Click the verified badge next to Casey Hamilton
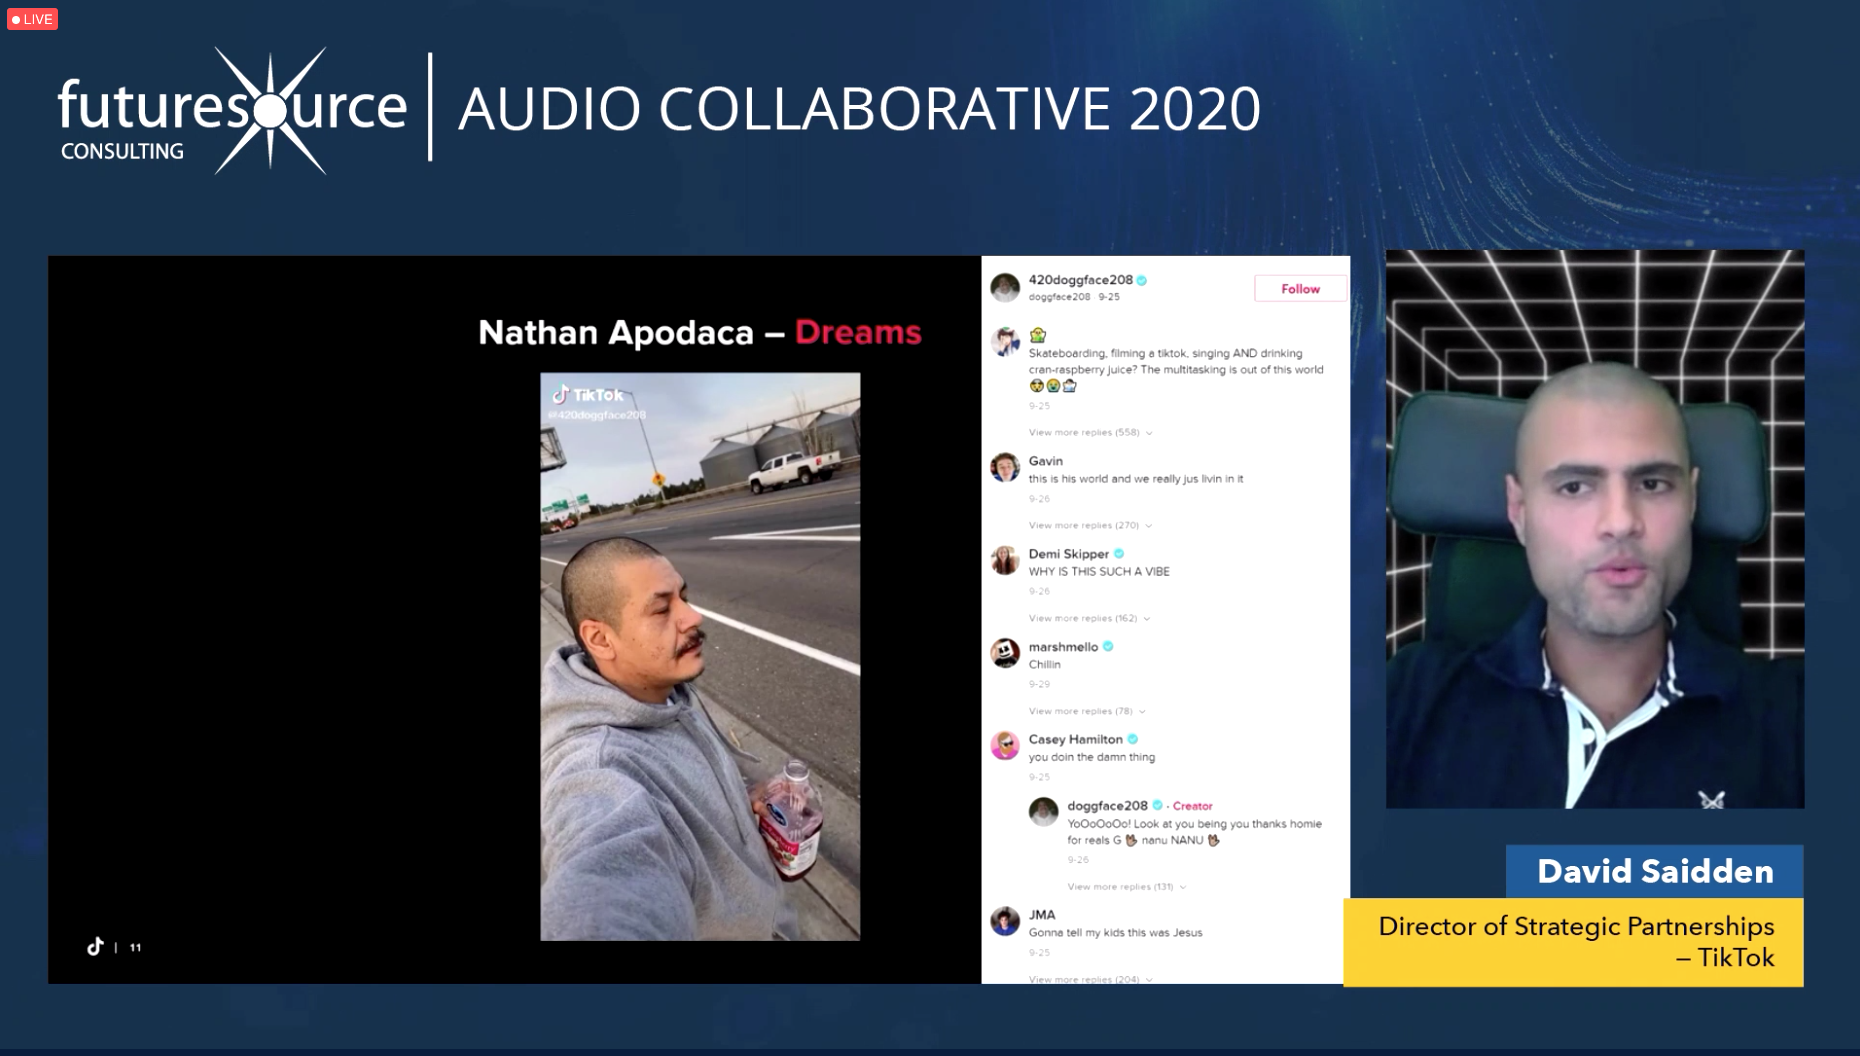The width and height of the screenshot is (1860, 1056). pyautogui.click(x=1133, y=739)
